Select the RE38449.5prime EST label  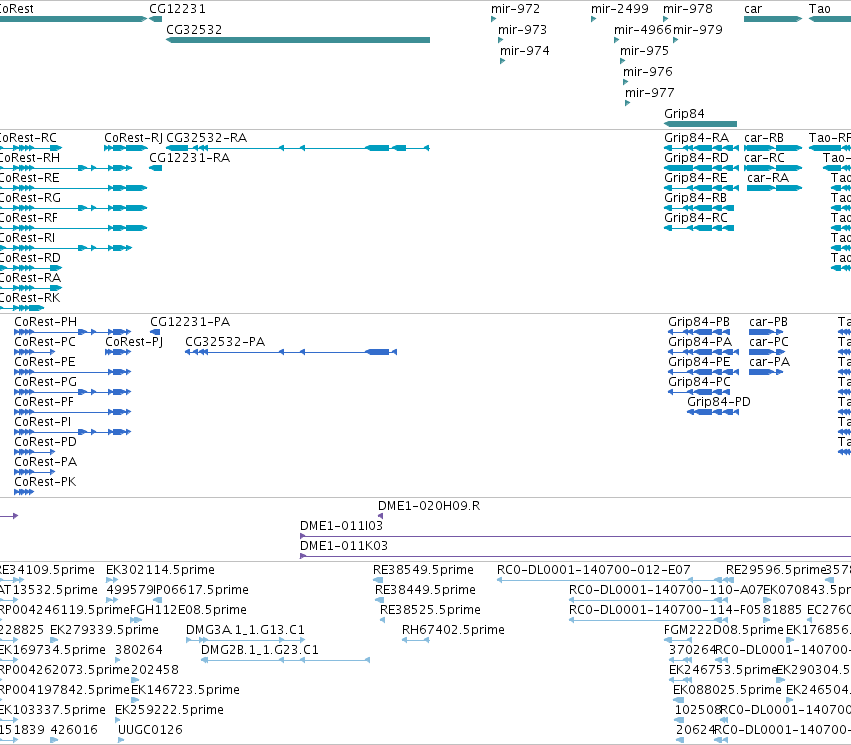pos(426,590)
